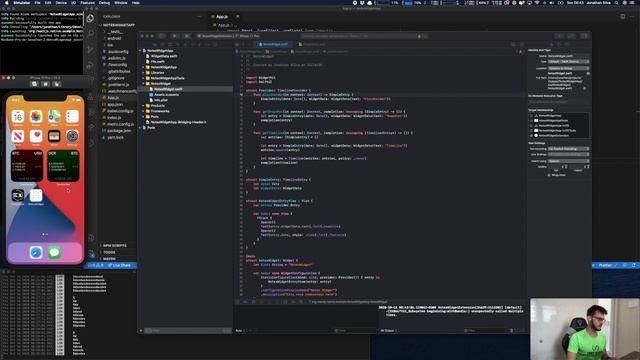Image resolution: width=640 pixels, height=360 pixels.
Task: Open File menu in menu bar
Action: point(38,2)
